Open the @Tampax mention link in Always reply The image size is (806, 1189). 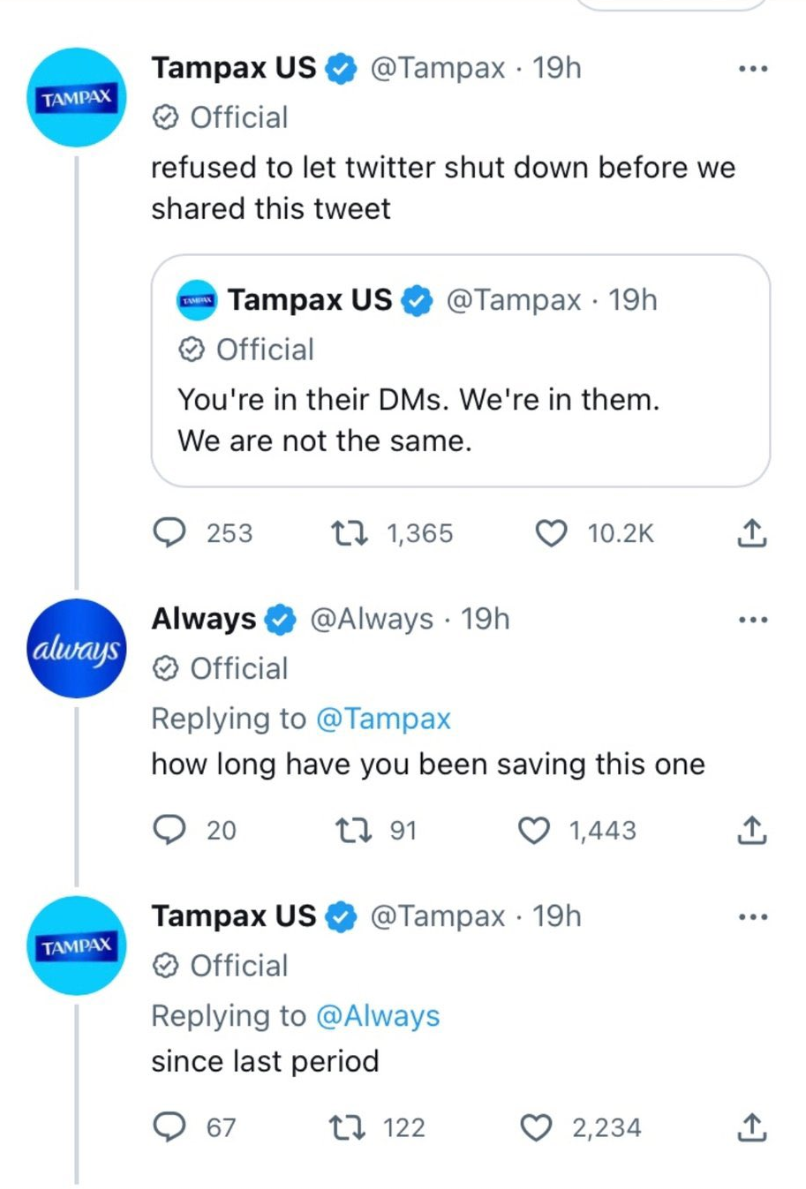click(x=383, y=719)
